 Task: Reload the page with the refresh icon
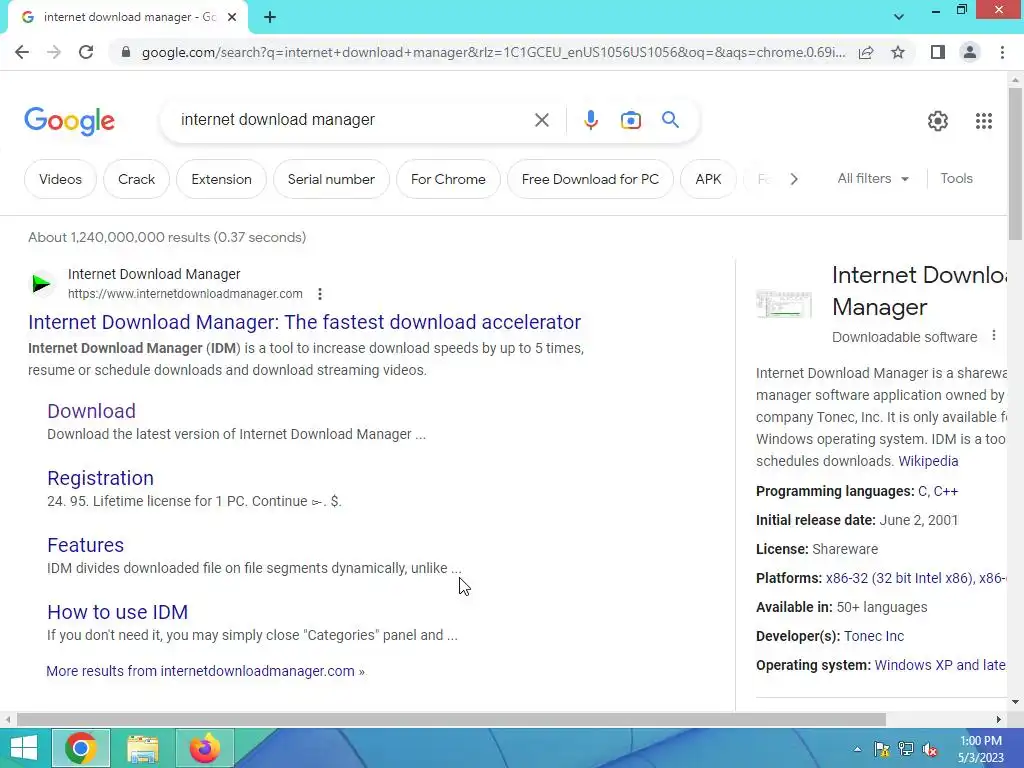tap(86, 52)
